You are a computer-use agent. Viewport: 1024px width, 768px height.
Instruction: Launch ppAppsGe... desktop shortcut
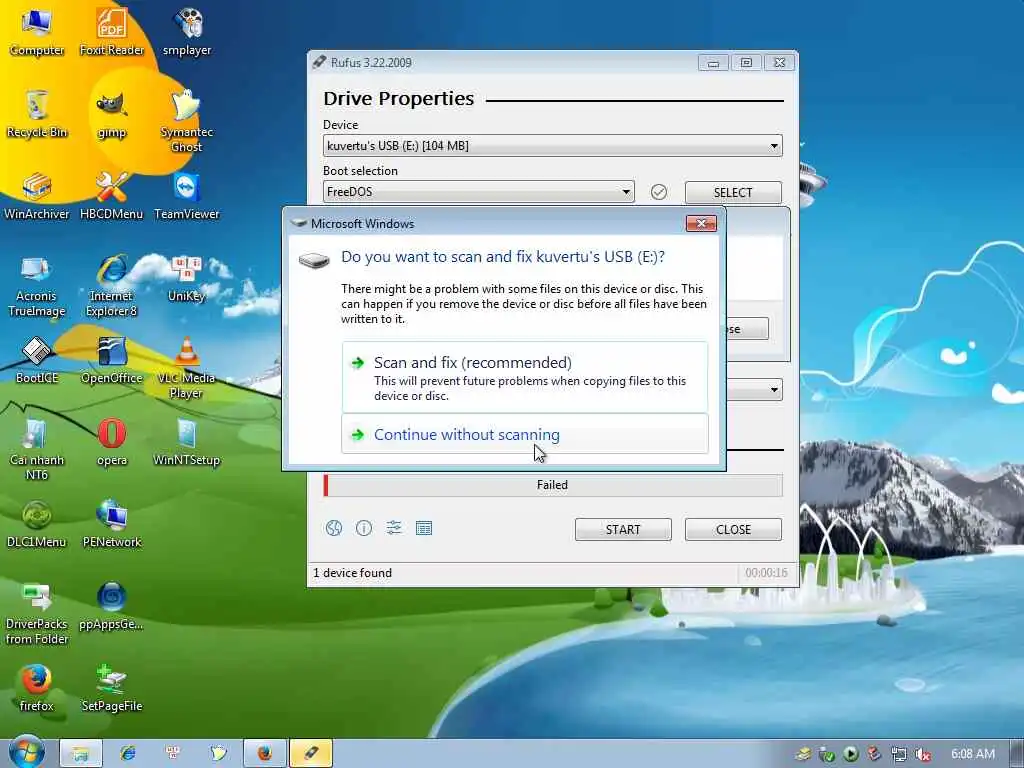click(x=112, y=607)
